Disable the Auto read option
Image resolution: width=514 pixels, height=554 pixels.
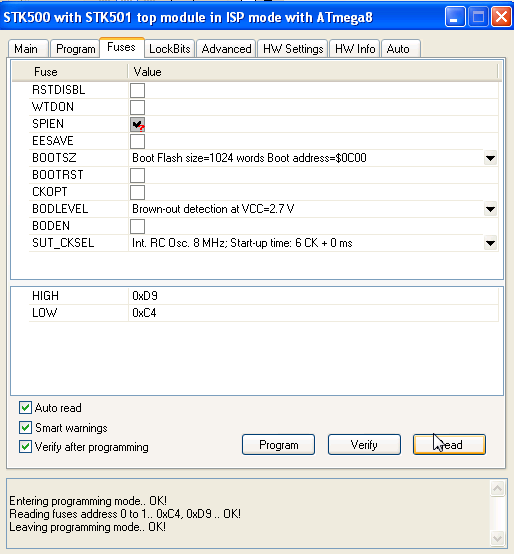click(25, 408)
